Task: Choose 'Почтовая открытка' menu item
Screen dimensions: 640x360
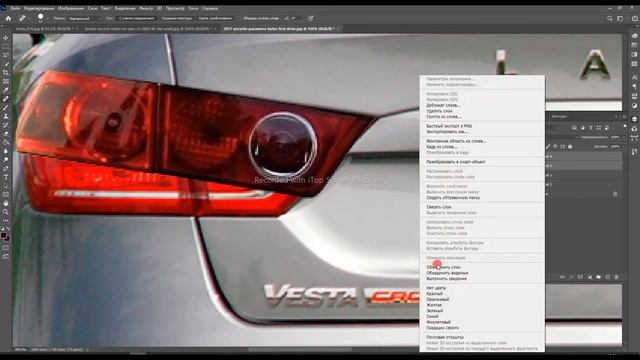Action: tap(445, 338)
